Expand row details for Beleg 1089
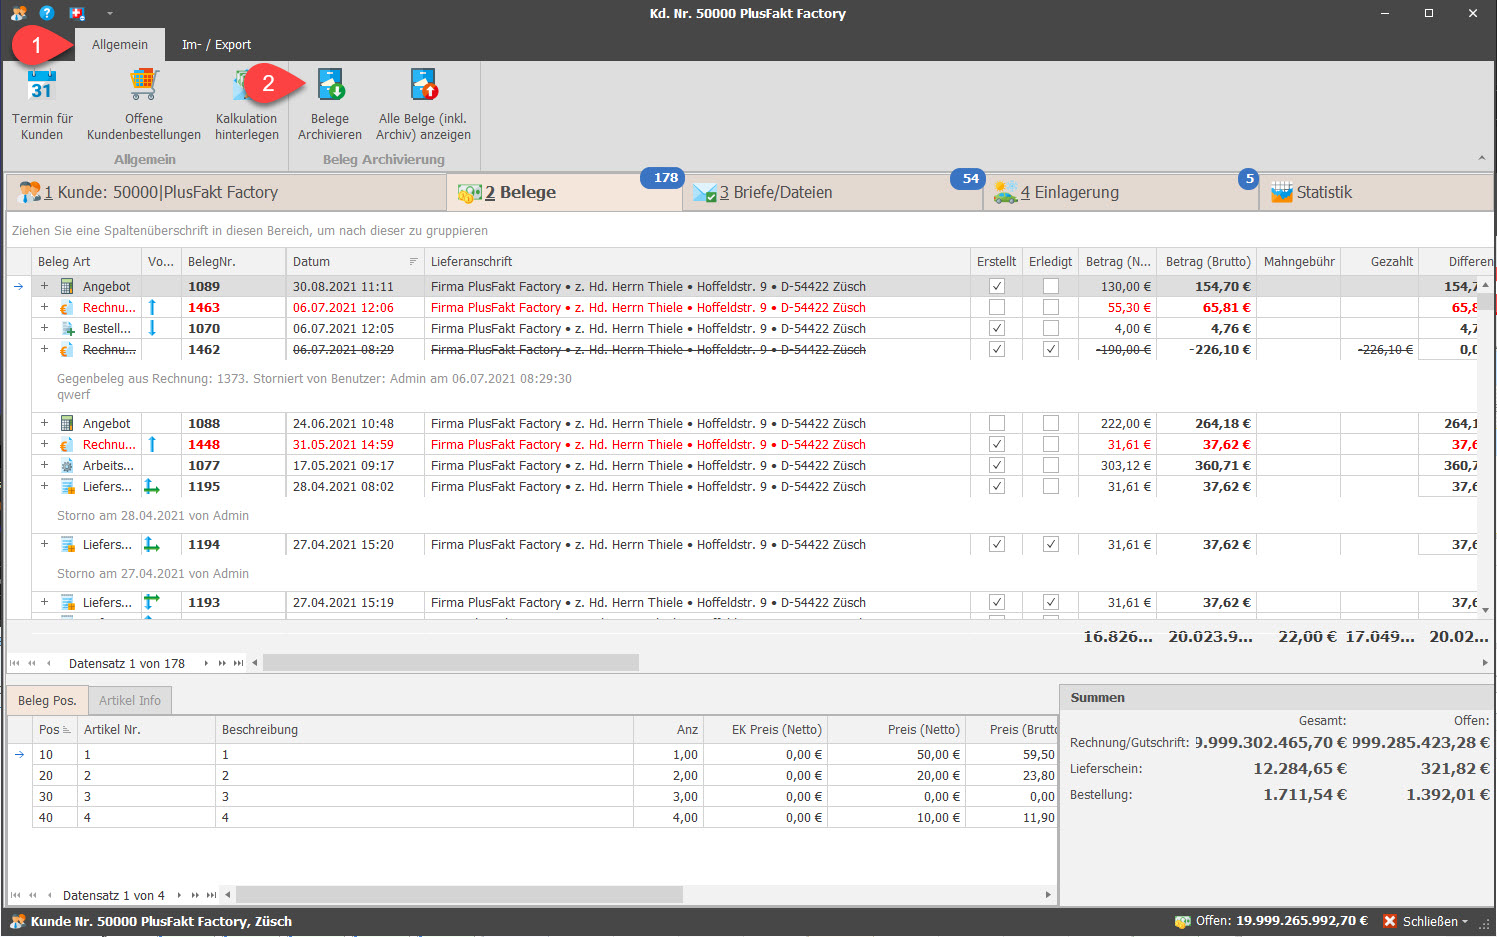Viewport: 1497px width, 937px height. (x=44, y=286)
